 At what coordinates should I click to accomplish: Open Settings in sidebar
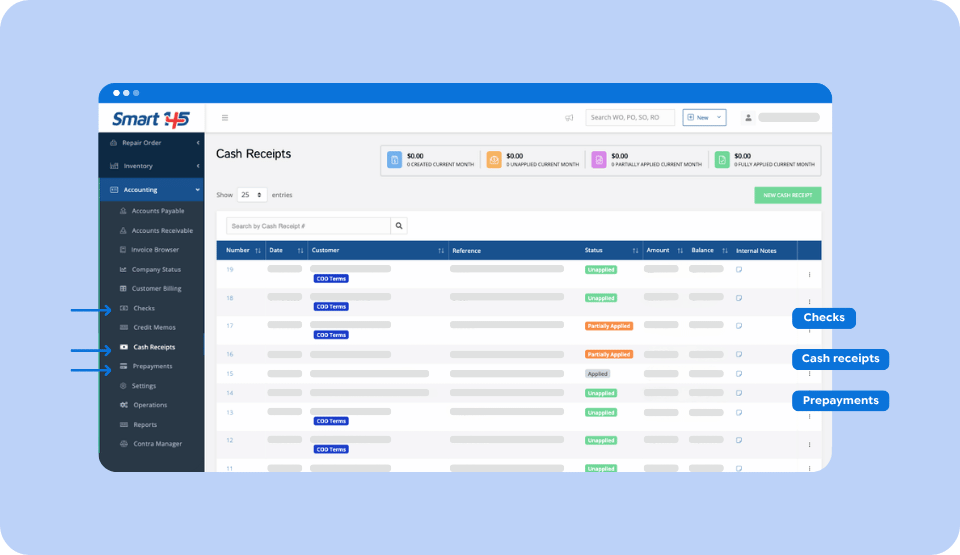click(x=143, y=386)
